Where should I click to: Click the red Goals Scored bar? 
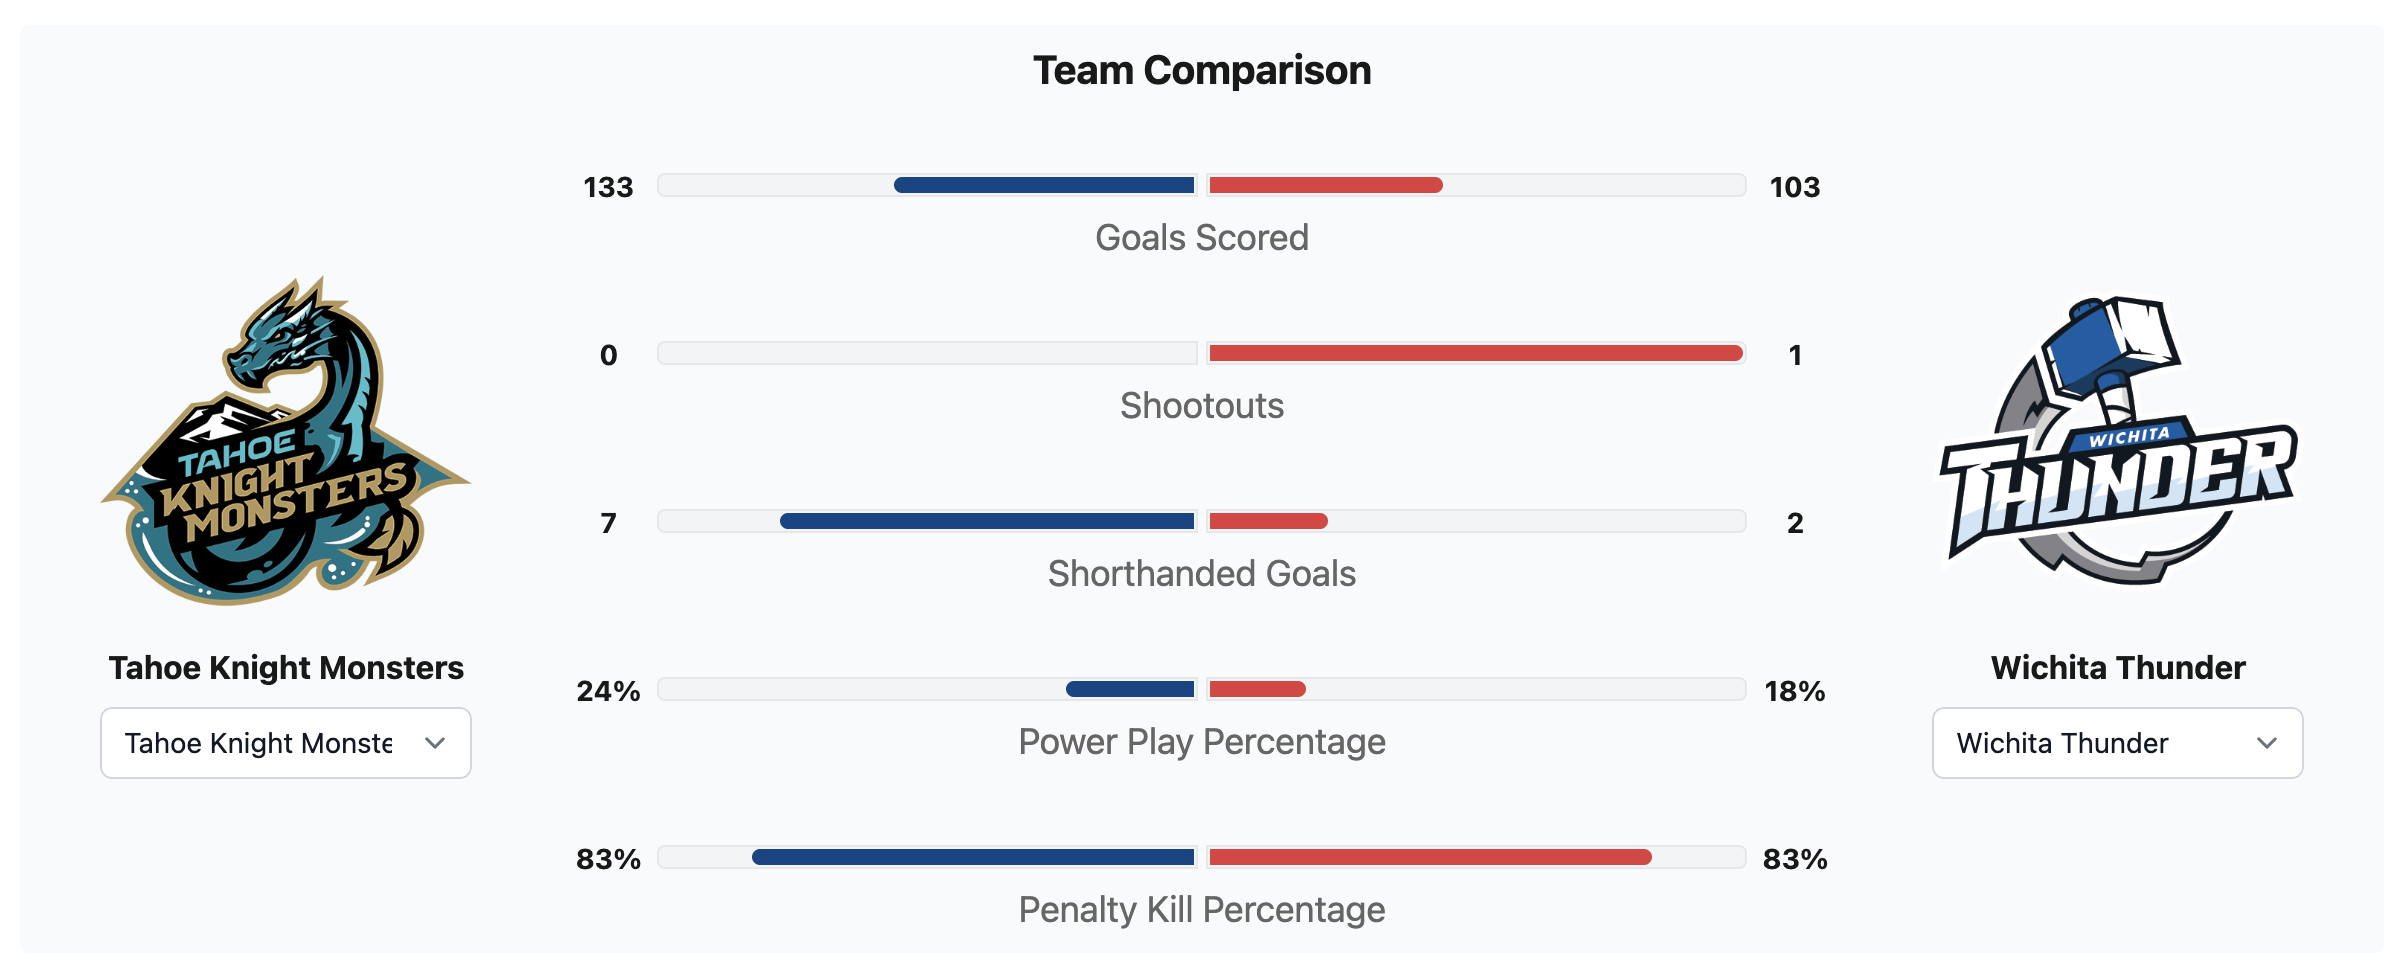(x=1325, y=185)
